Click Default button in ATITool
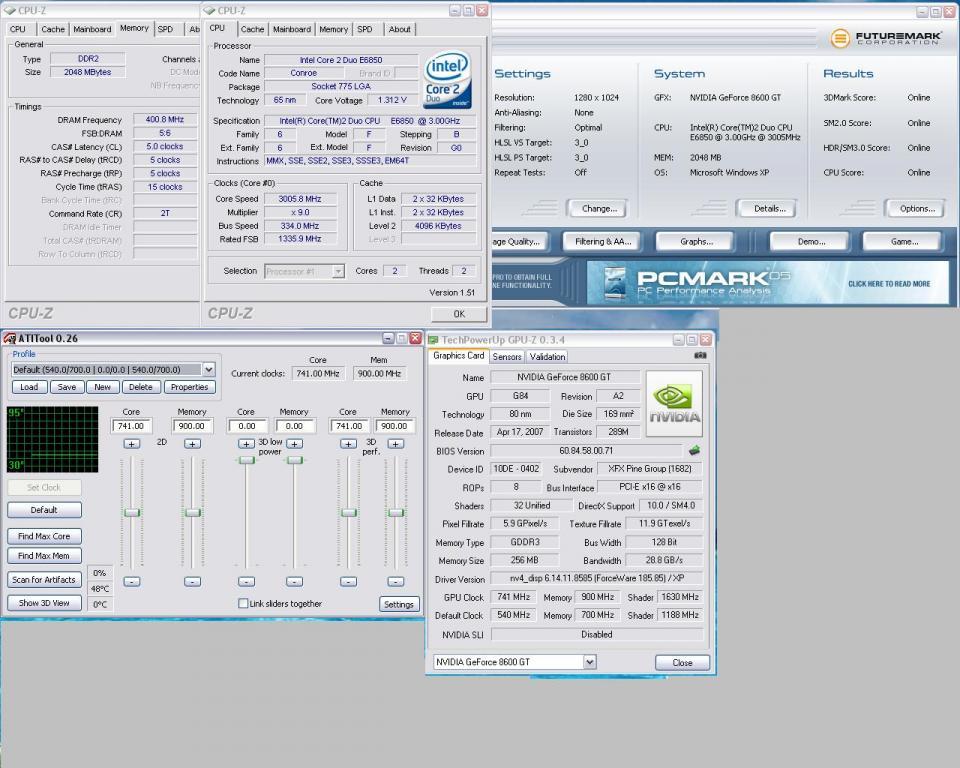This screenshot has width=960, height=768. pyautogui.click(x=44, y=510)
